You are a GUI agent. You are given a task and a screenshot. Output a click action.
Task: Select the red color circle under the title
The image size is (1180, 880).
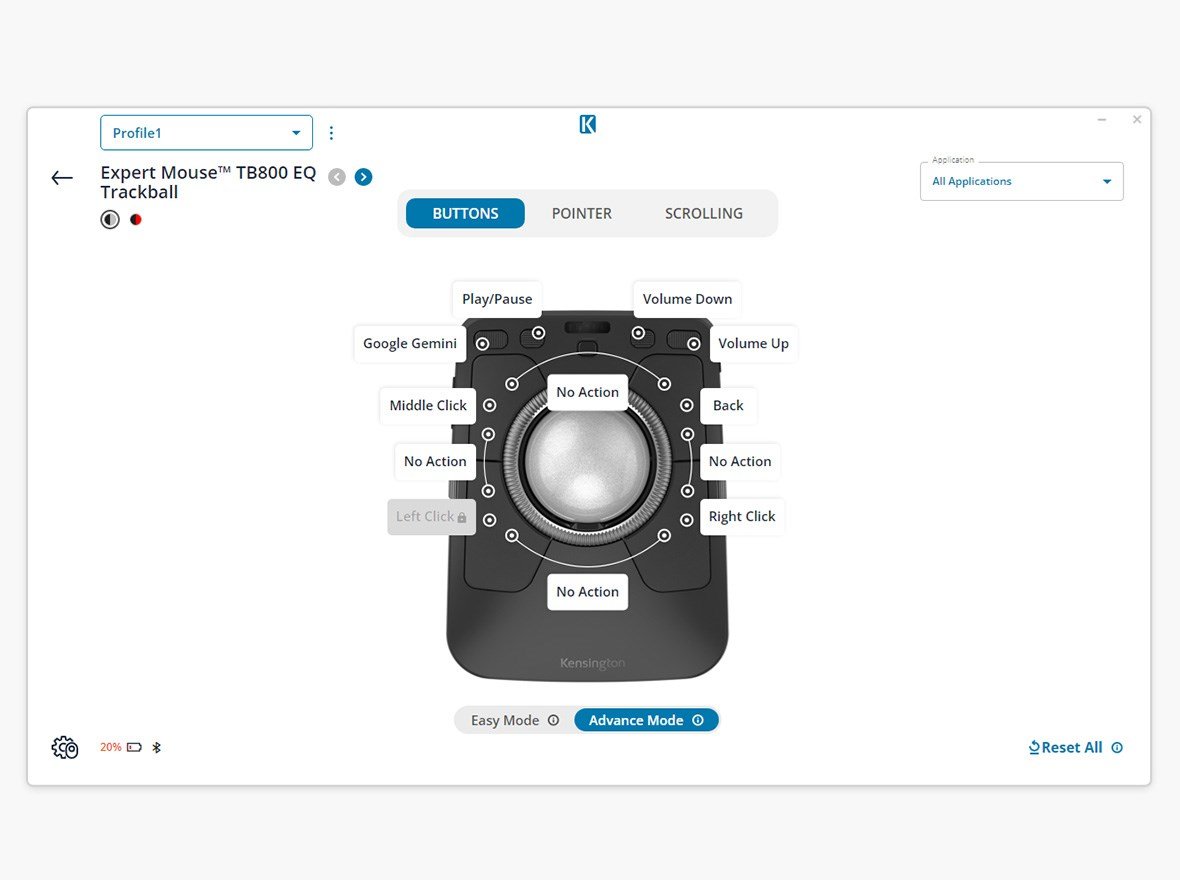point(136,218)
